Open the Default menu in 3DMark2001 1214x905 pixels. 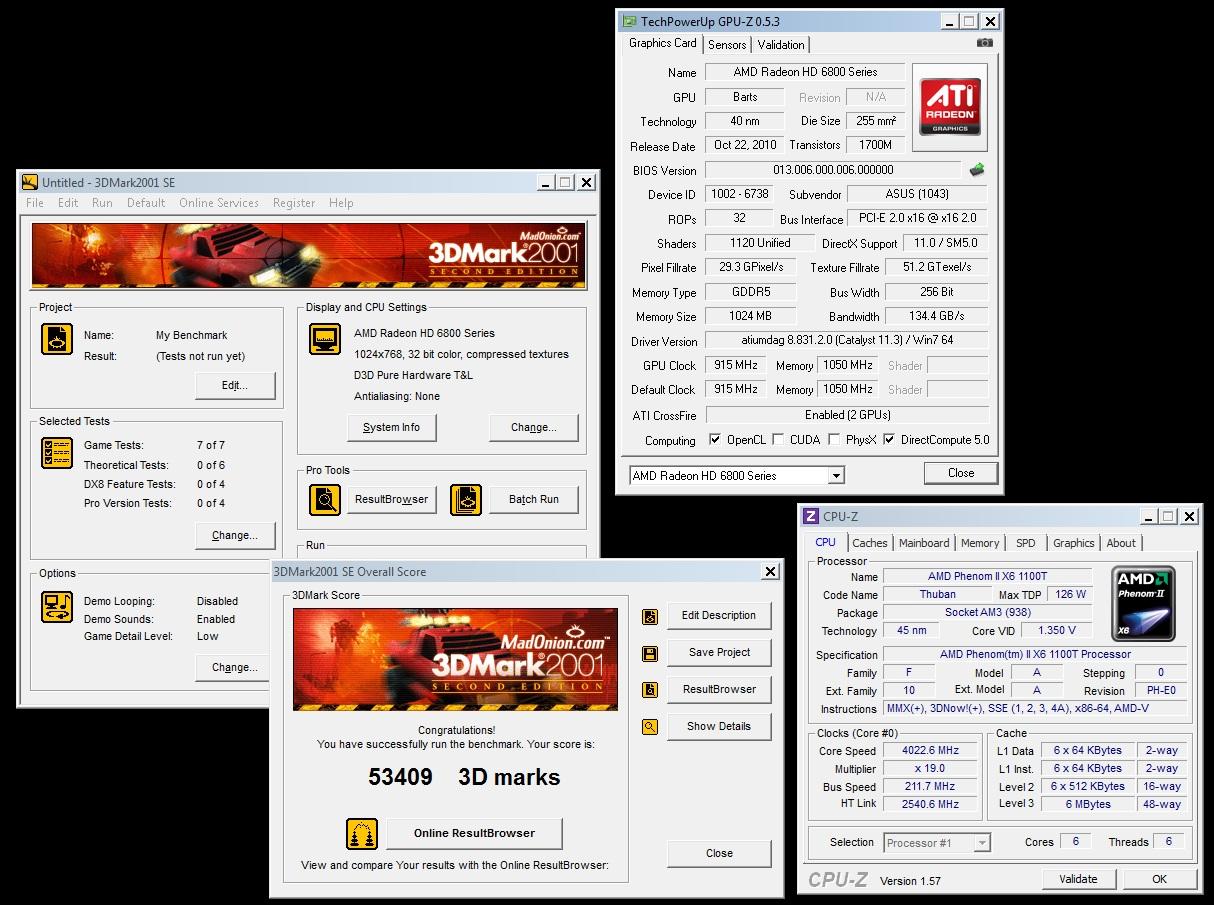tap(146, 203)
